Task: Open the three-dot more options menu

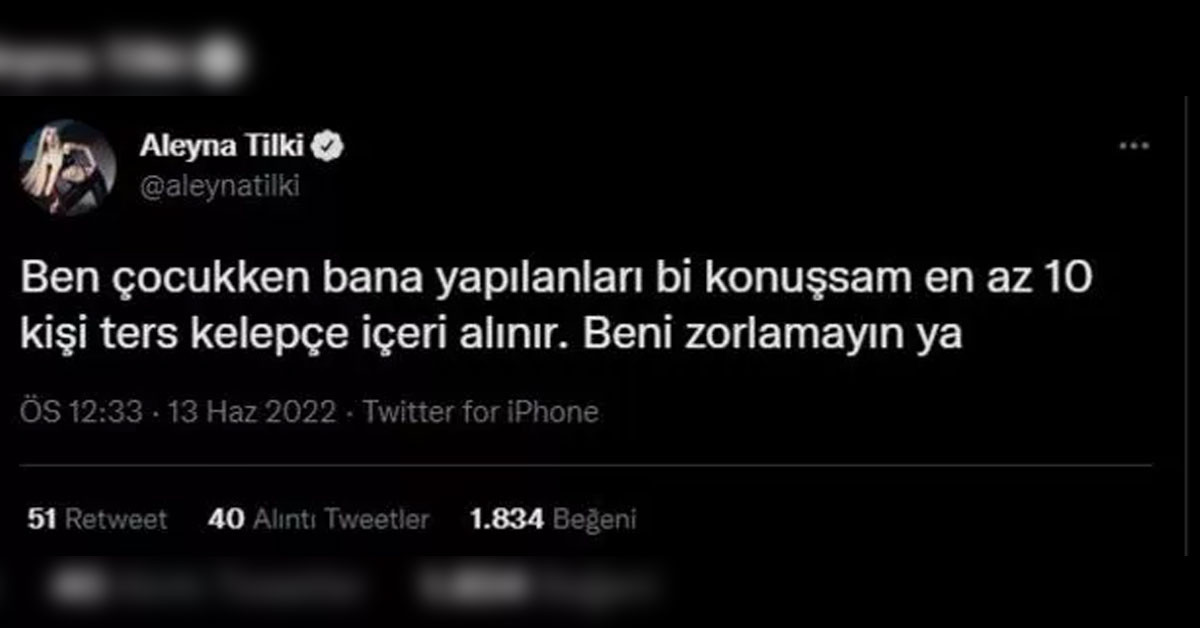Action: click(x=1133, y=147)
